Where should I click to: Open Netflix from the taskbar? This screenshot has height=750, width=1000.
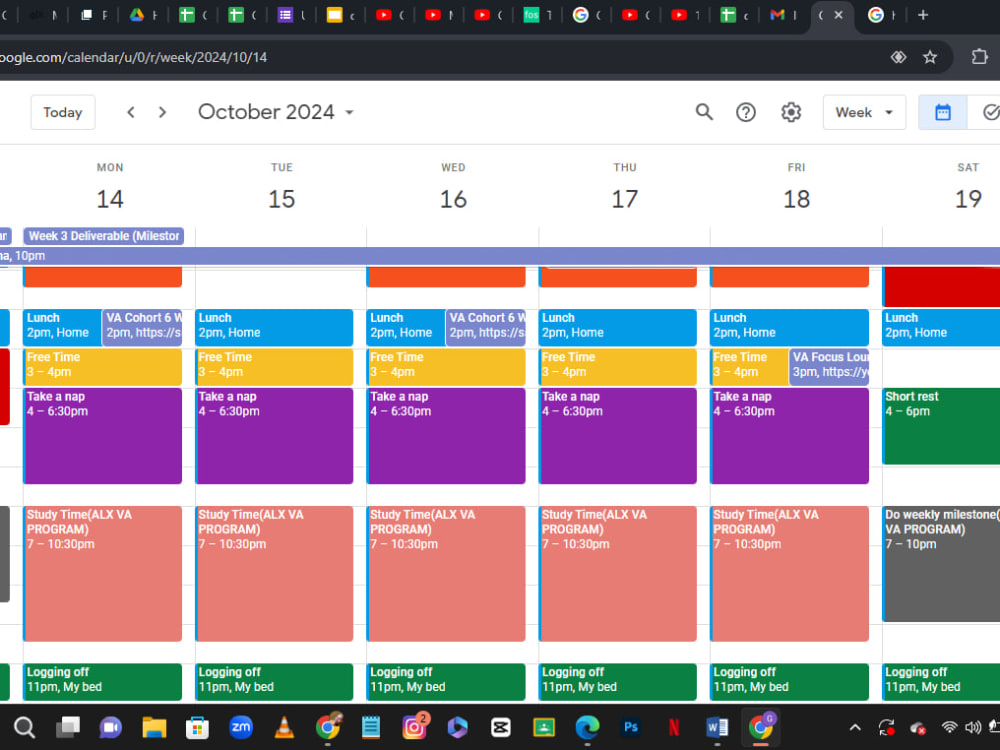[x=674, y=727]
